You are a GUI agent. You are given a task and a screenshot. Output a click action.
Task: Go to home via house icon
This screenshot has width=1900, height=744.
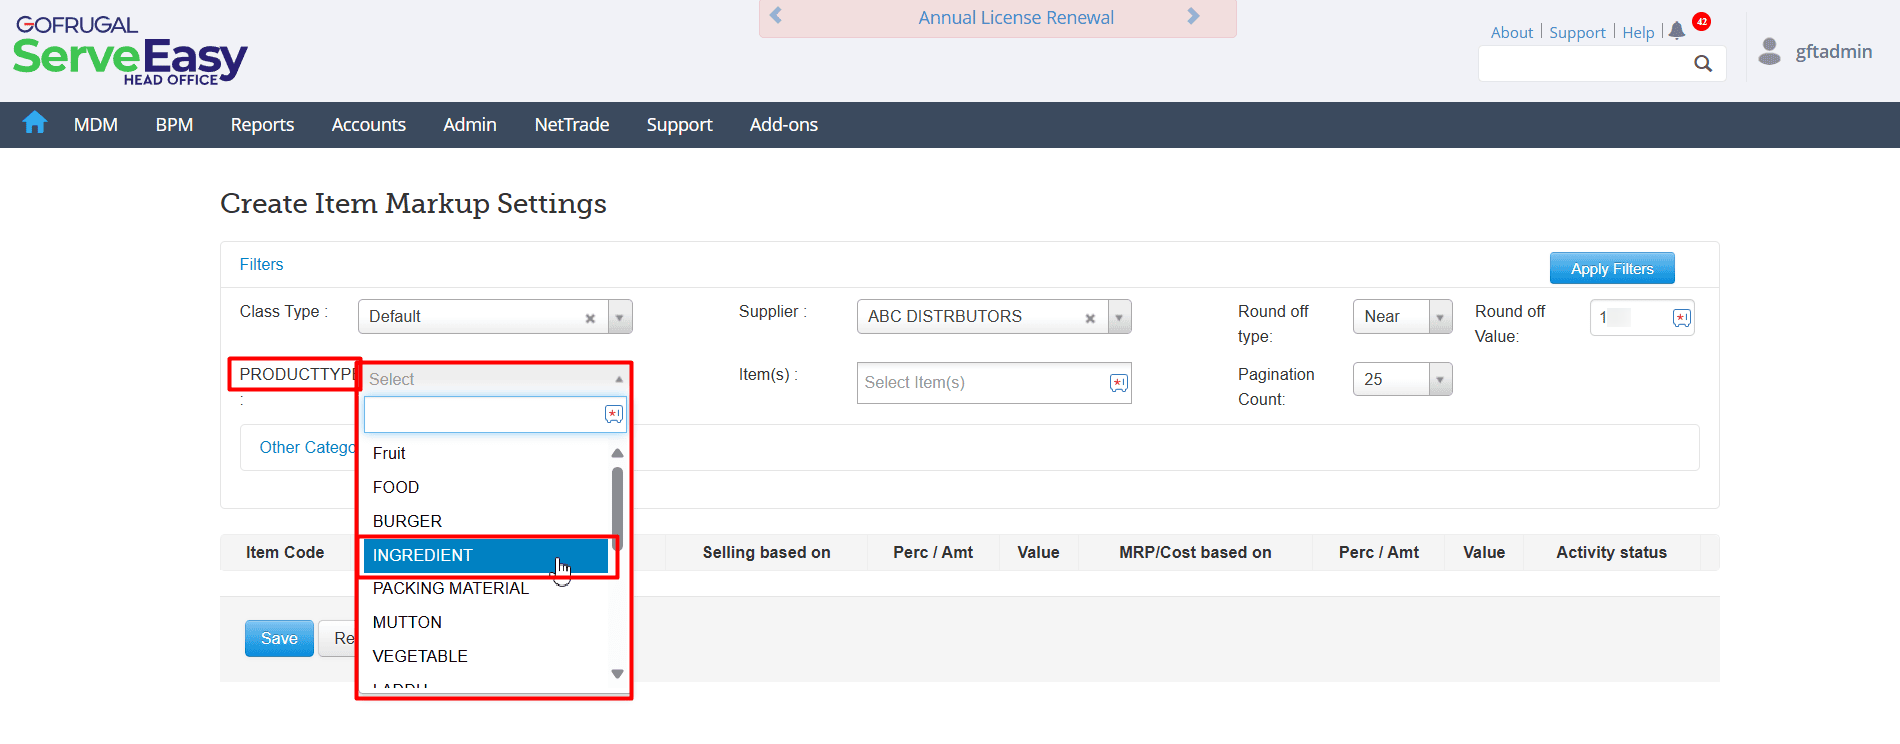coord(35,123)
